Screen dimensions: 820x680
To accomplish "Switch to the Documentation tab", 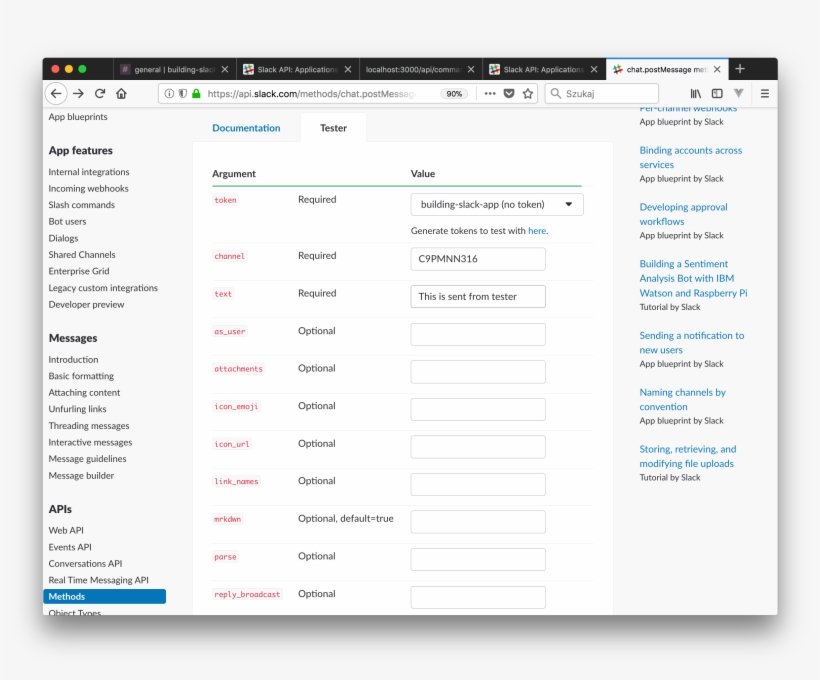I will click(247, 128).
